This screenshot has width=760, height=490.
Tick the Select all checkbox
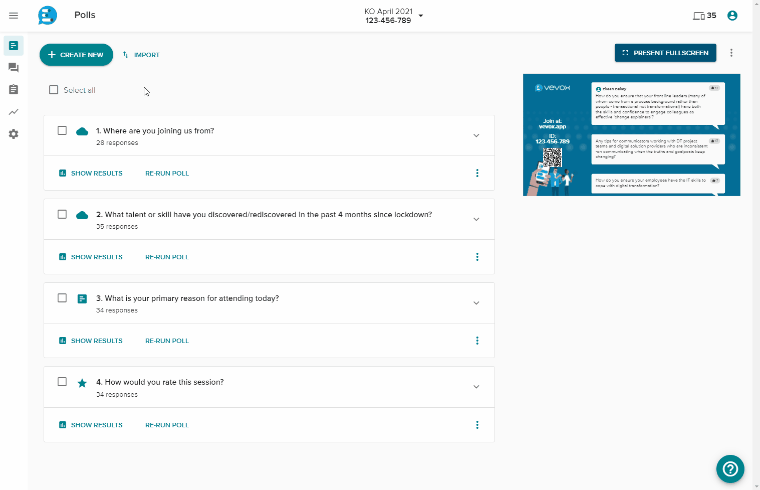53,90
